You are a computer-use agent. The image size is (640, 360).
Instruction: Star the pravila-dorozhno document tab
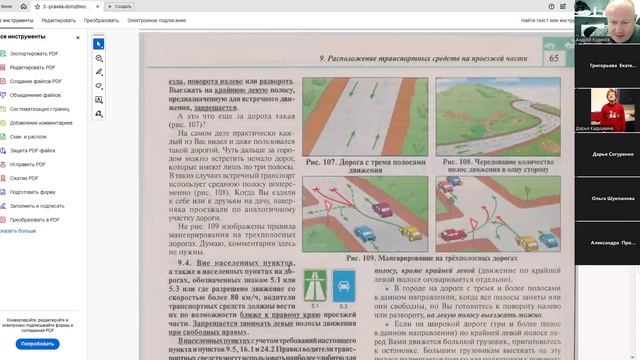point(37,7)
